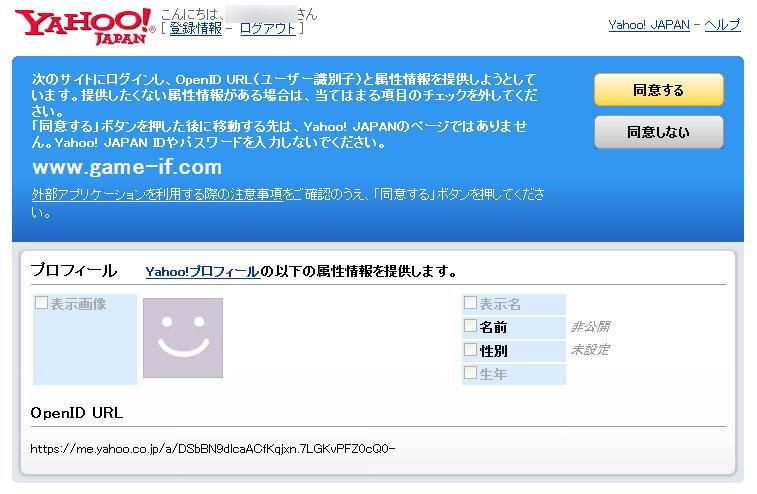Click the 同意する button
Viewport: 757px width, 494px height.
click(x=659, y=90)
